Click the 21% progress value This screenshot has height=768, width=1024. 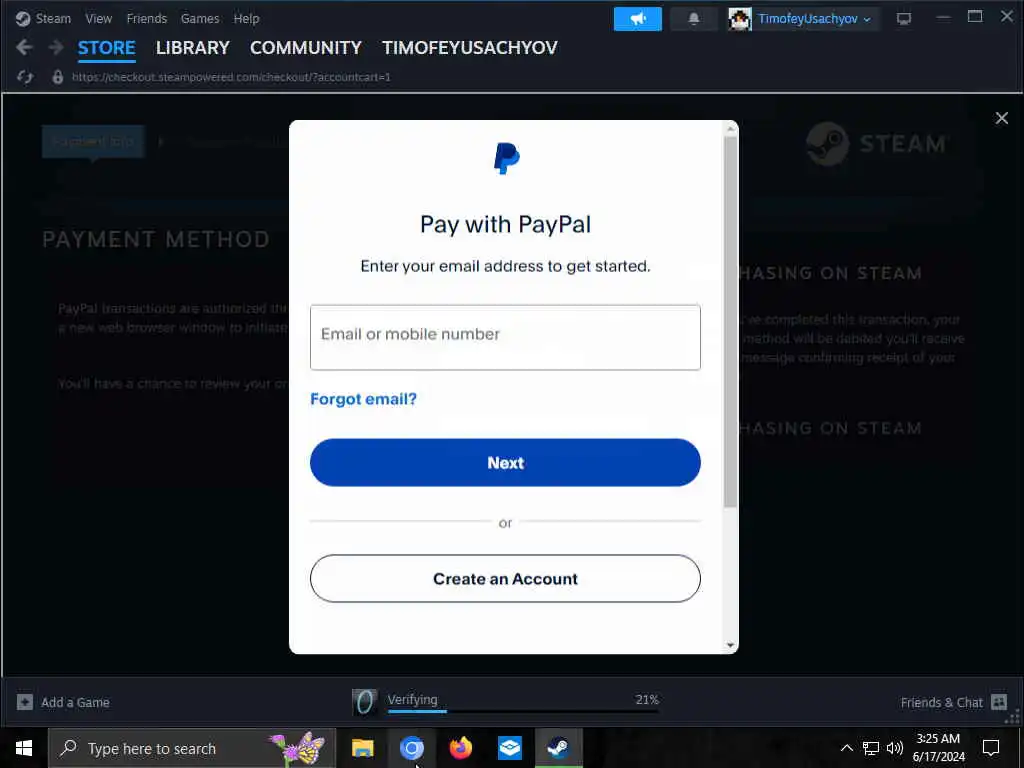coord(647,699)
